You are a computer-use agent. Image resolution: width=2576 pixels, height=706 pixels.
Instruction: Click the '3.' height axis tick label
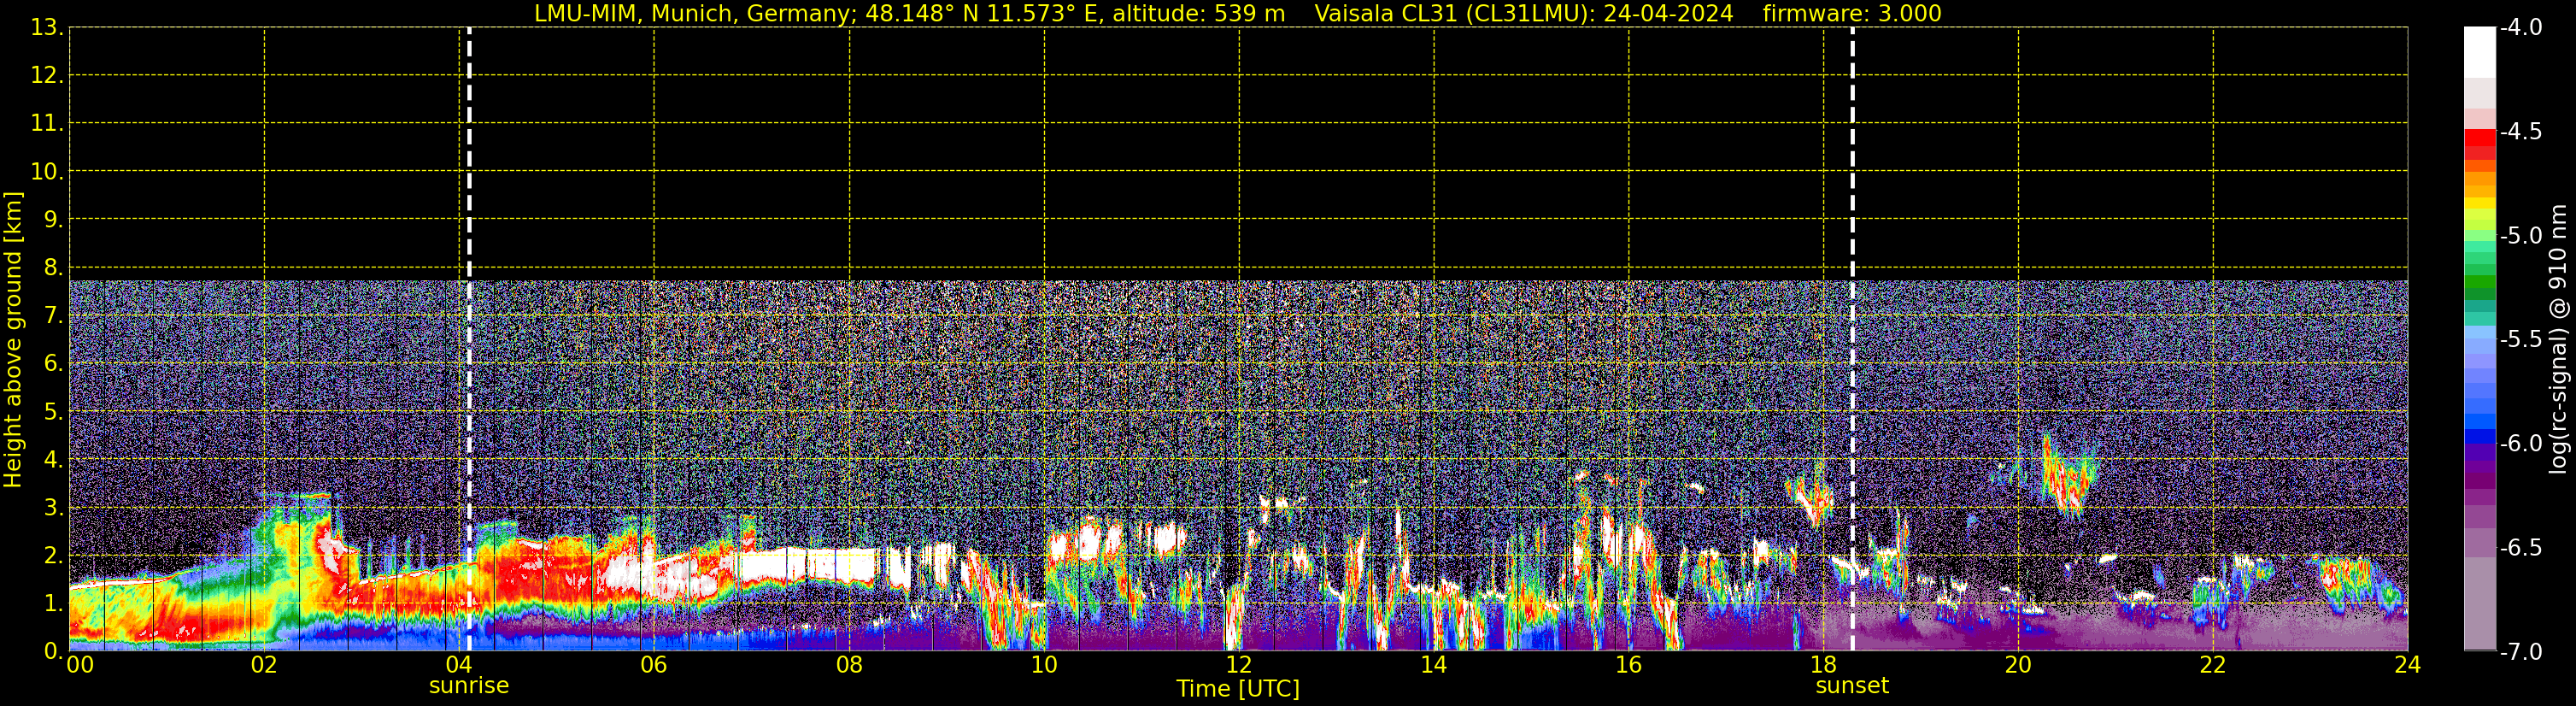point(53,507)
